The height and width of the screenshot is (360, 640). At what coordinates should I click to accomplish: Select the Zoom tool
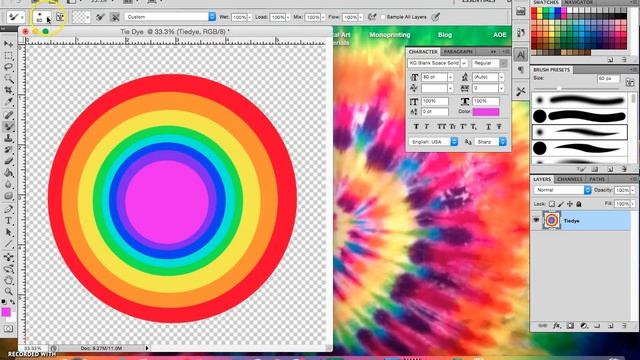click(x=8, y=291)
